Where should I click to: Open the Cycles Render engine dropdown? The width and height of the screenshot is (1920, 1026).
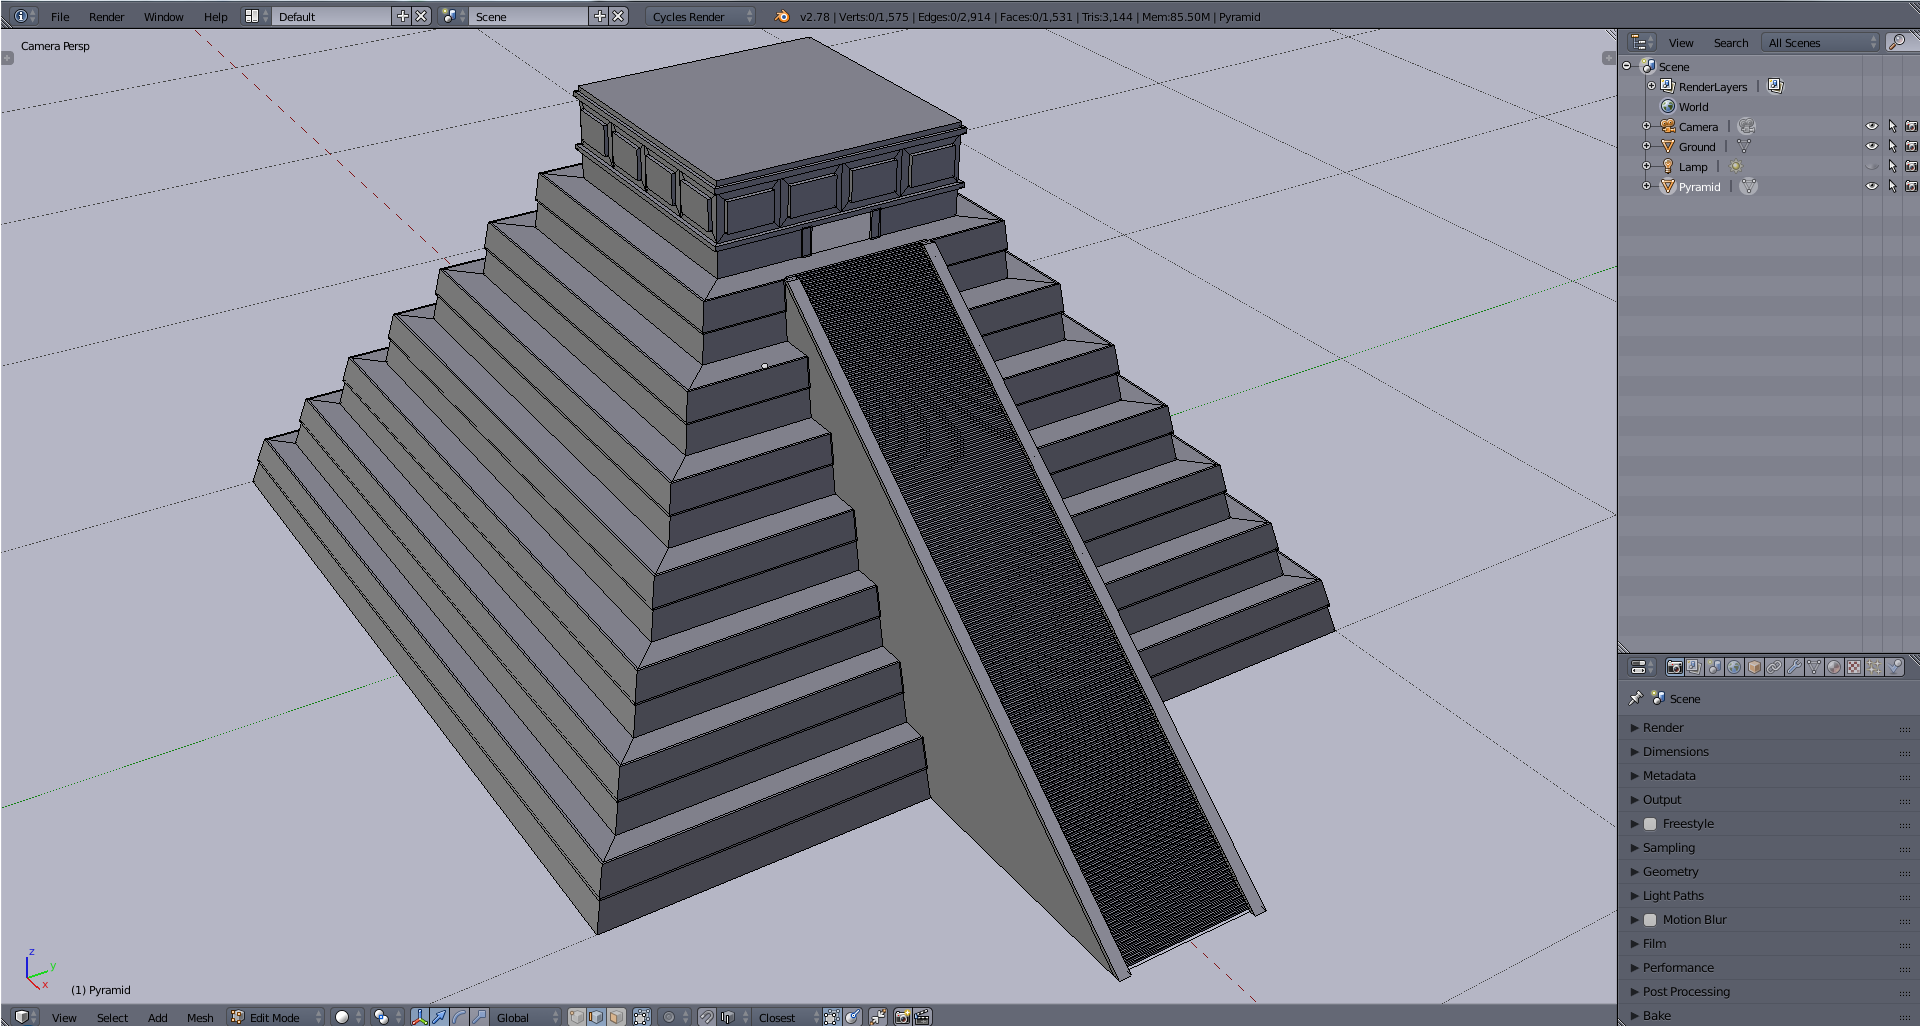pyautogui.click(x=700, y=16)
